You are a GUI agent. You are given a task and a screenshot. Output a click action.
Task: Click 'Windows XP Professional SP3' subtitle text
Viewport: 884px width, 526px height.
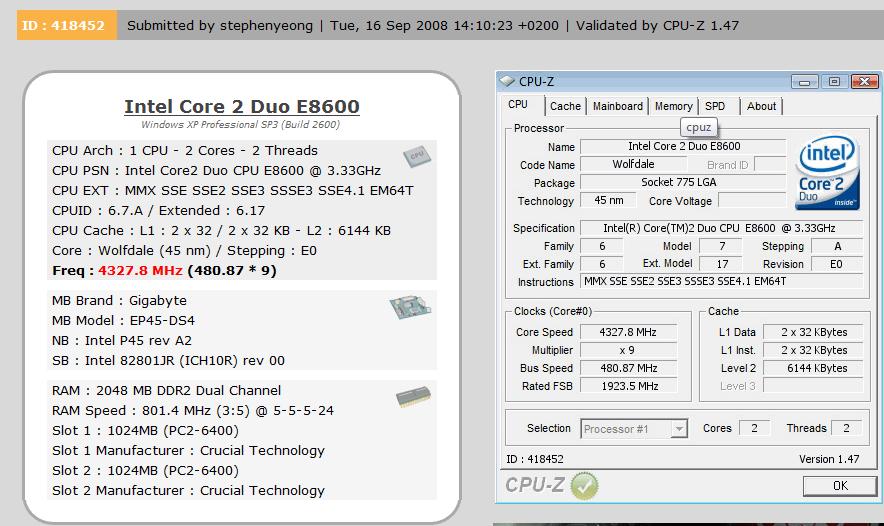pos(241,125)
